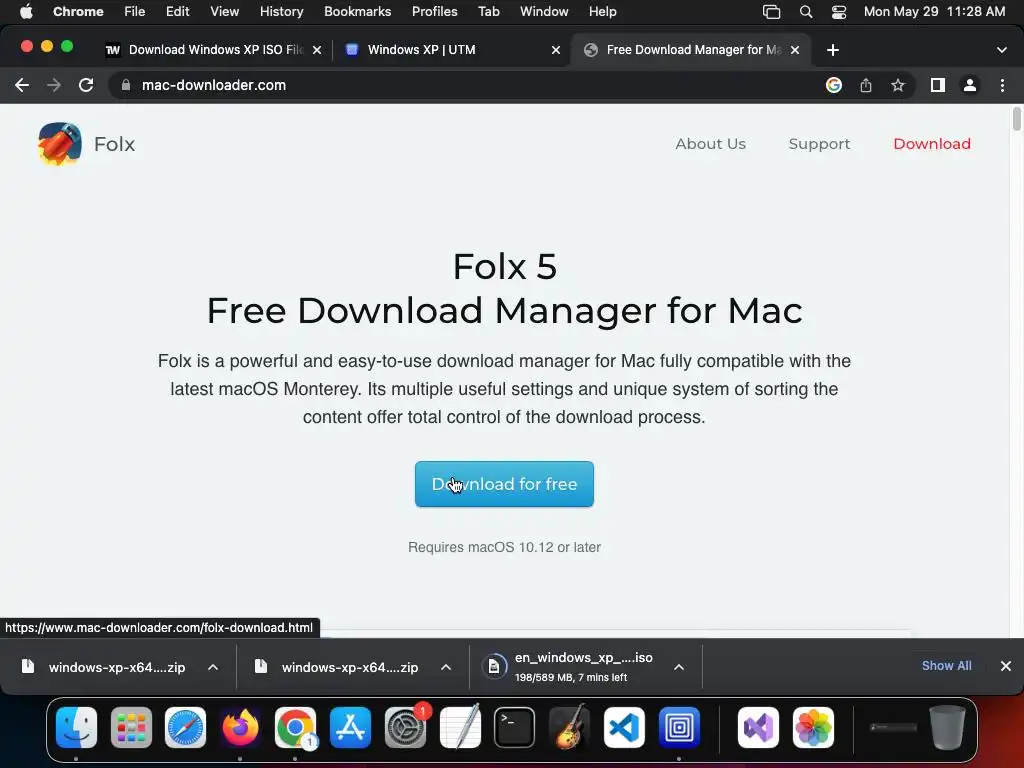The width and height of the screenshot is (1024, 768).
Task: Click the Google account icon in address bar
Action: [x=834, y=85]
